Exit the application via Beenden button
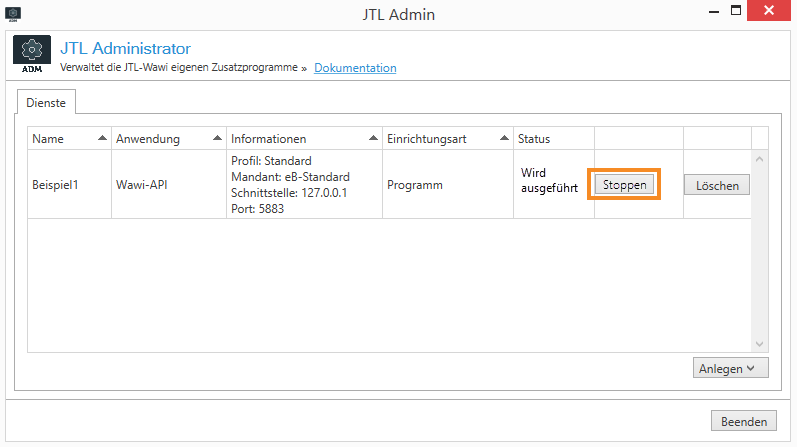This screenshot has height=447, width=797. pos(743,421)
